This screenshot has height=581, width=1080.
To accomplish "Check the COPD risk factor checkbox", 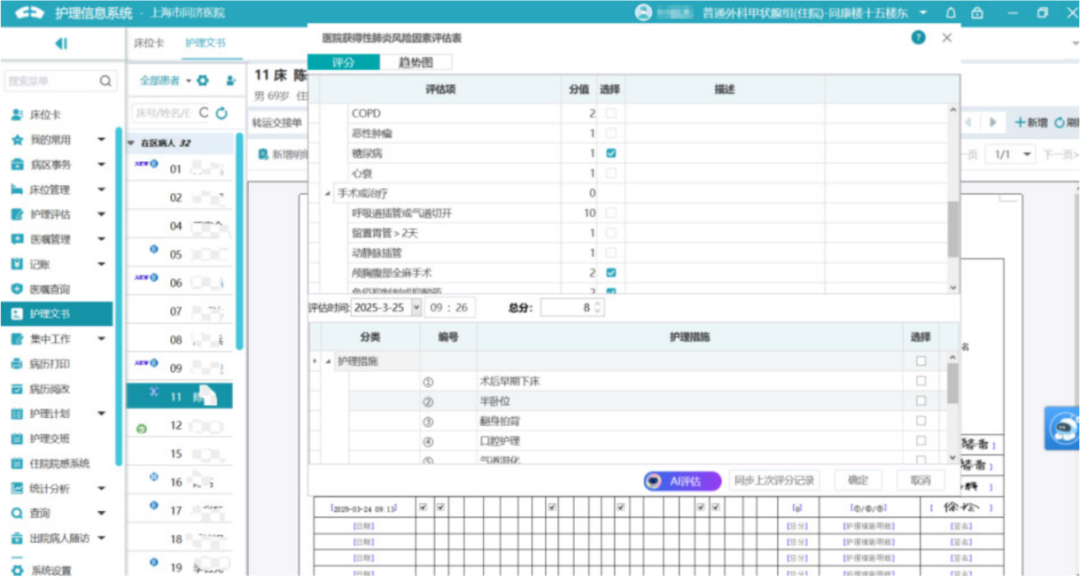I will coord(610,114).
